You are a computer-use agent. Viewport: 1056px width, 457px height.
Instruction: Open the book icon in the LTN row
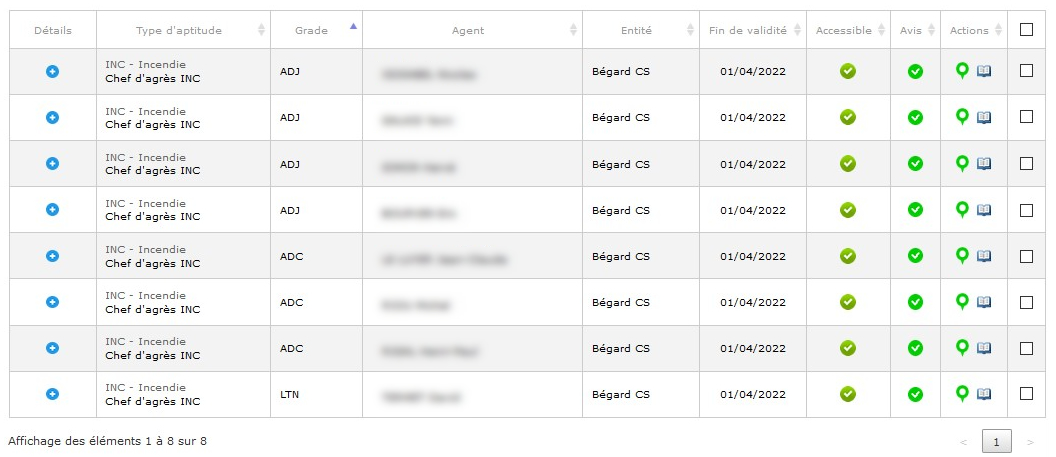pyautogui.click(x=984, y=394)
